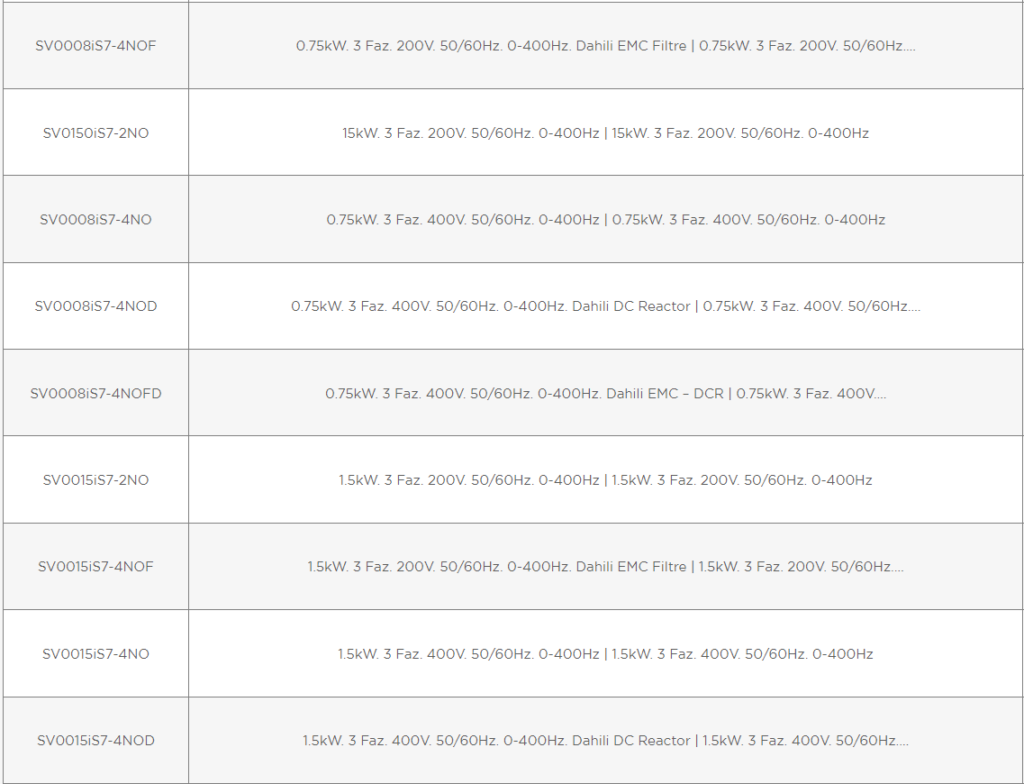Select the 0.75kW 400V 0-400Hz description row
The image size is (1024, 784).
(x=605, y=220)
